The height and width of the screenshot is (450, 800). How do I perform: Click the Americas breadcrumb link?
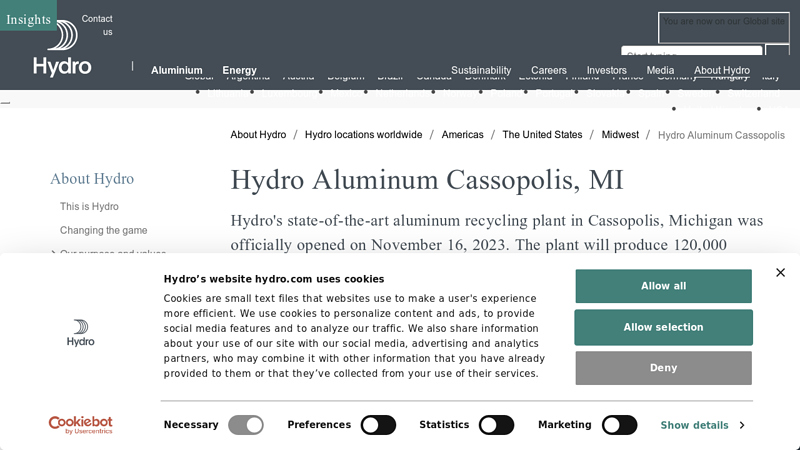(462, 135)
